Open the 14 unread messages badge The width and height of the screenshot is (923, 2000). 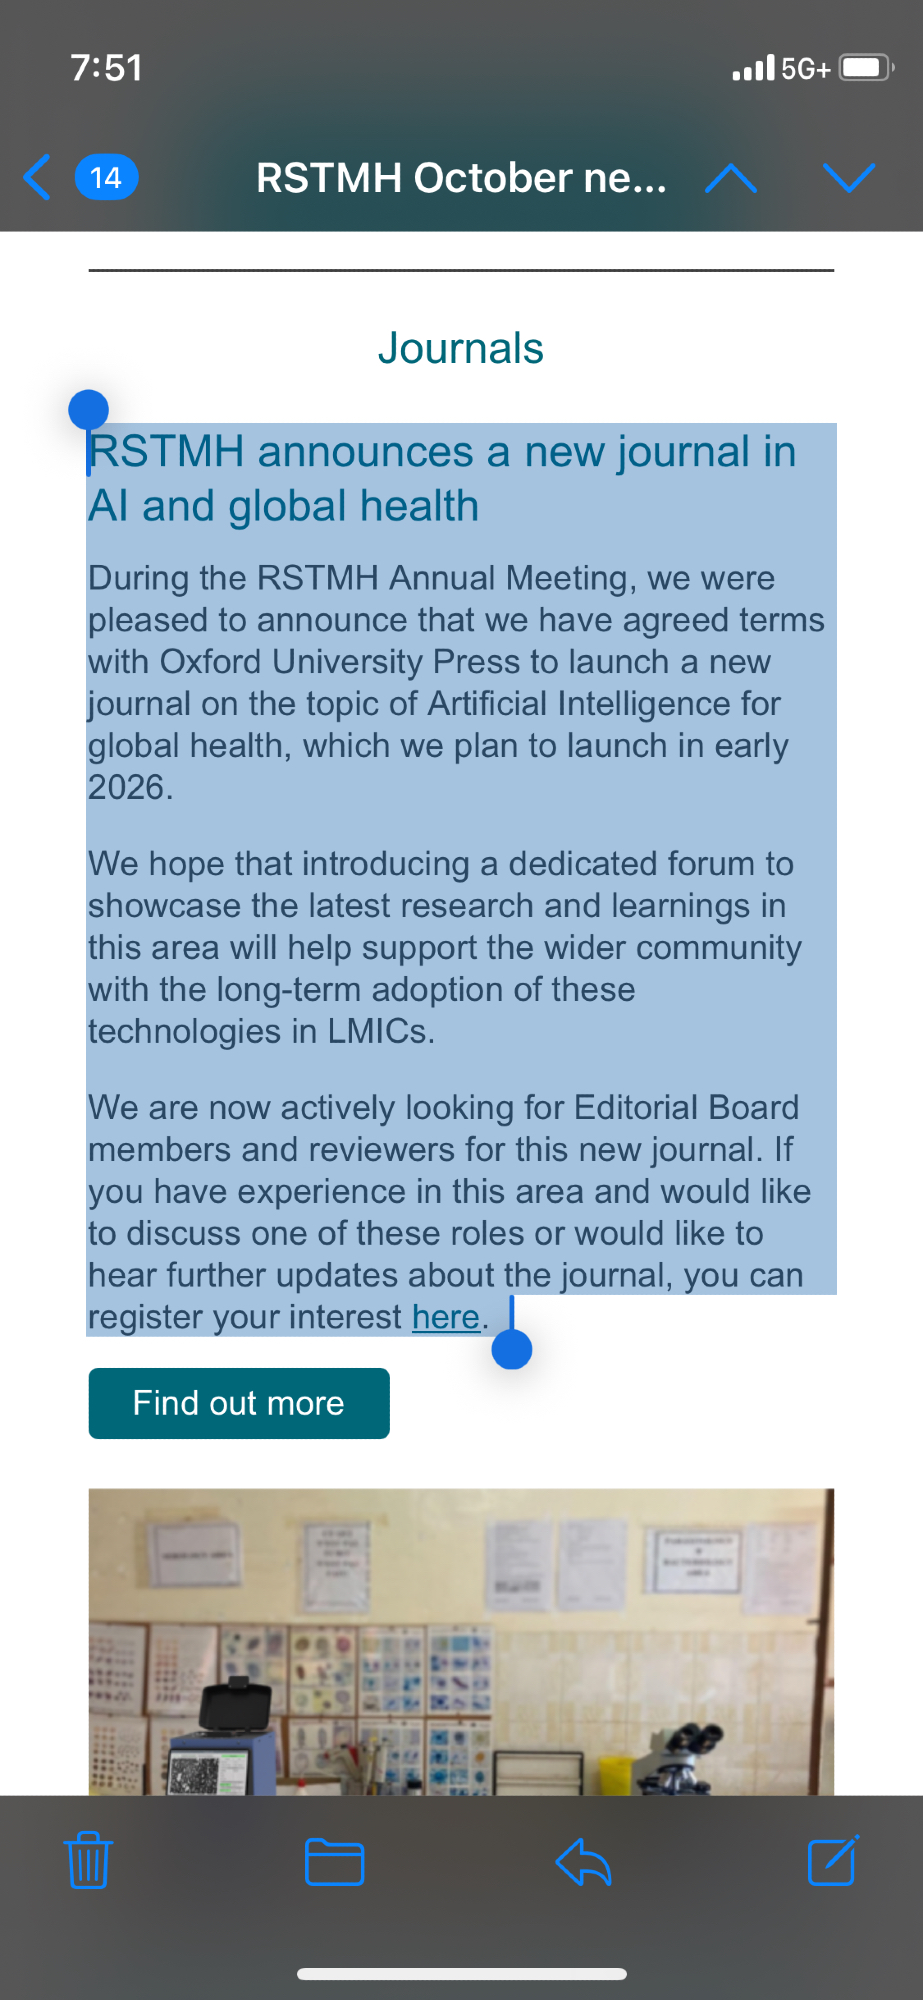click(x=106, y=178)
